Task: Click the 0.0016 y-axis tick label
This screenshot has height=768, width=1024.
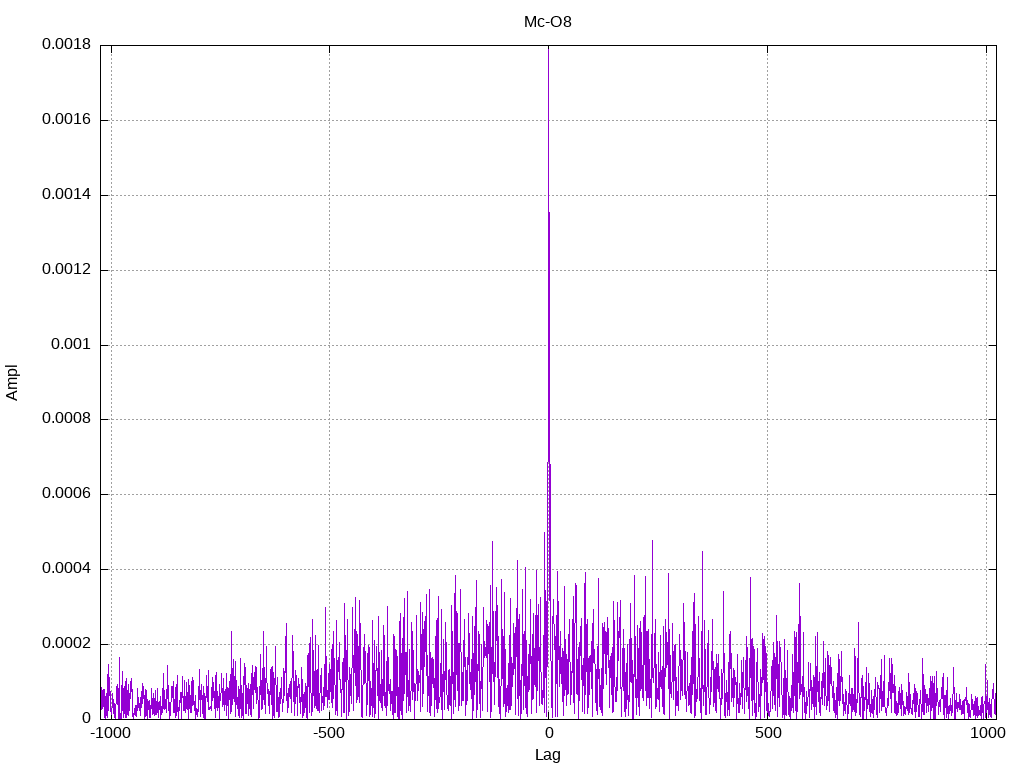Action: [67, 120]
